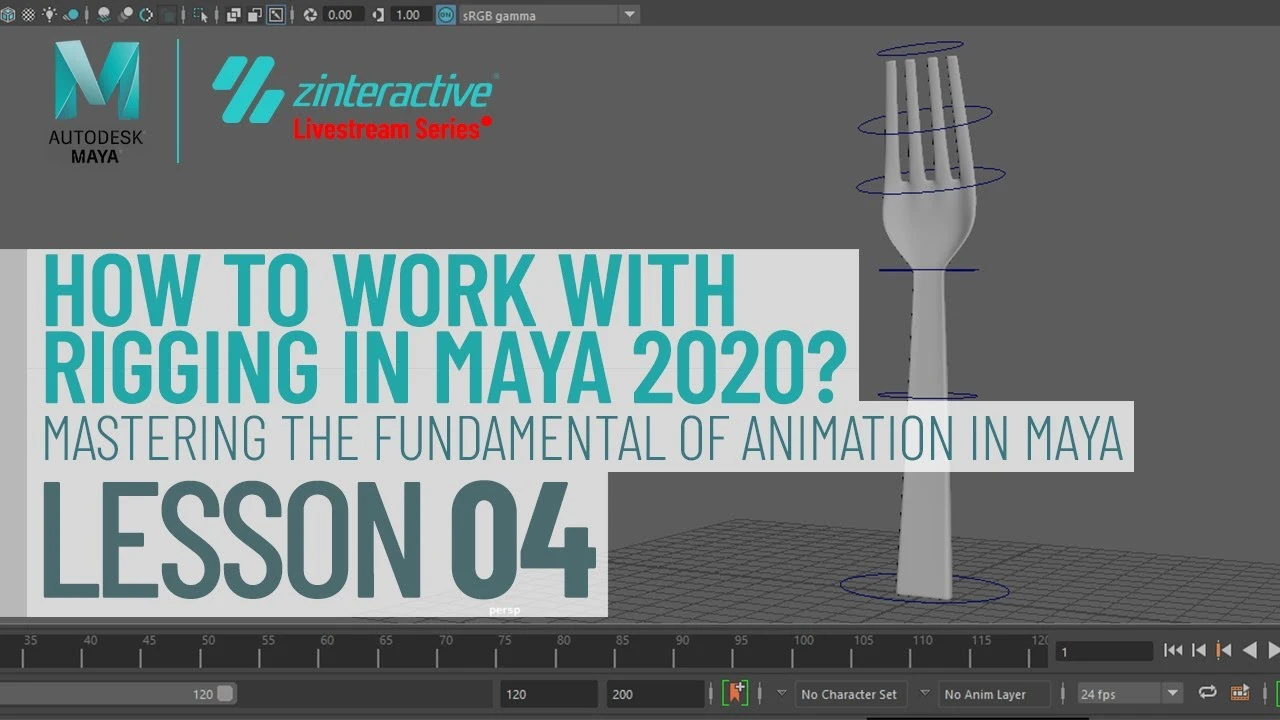Click the orange bookmark icon

tap(735, 693)
